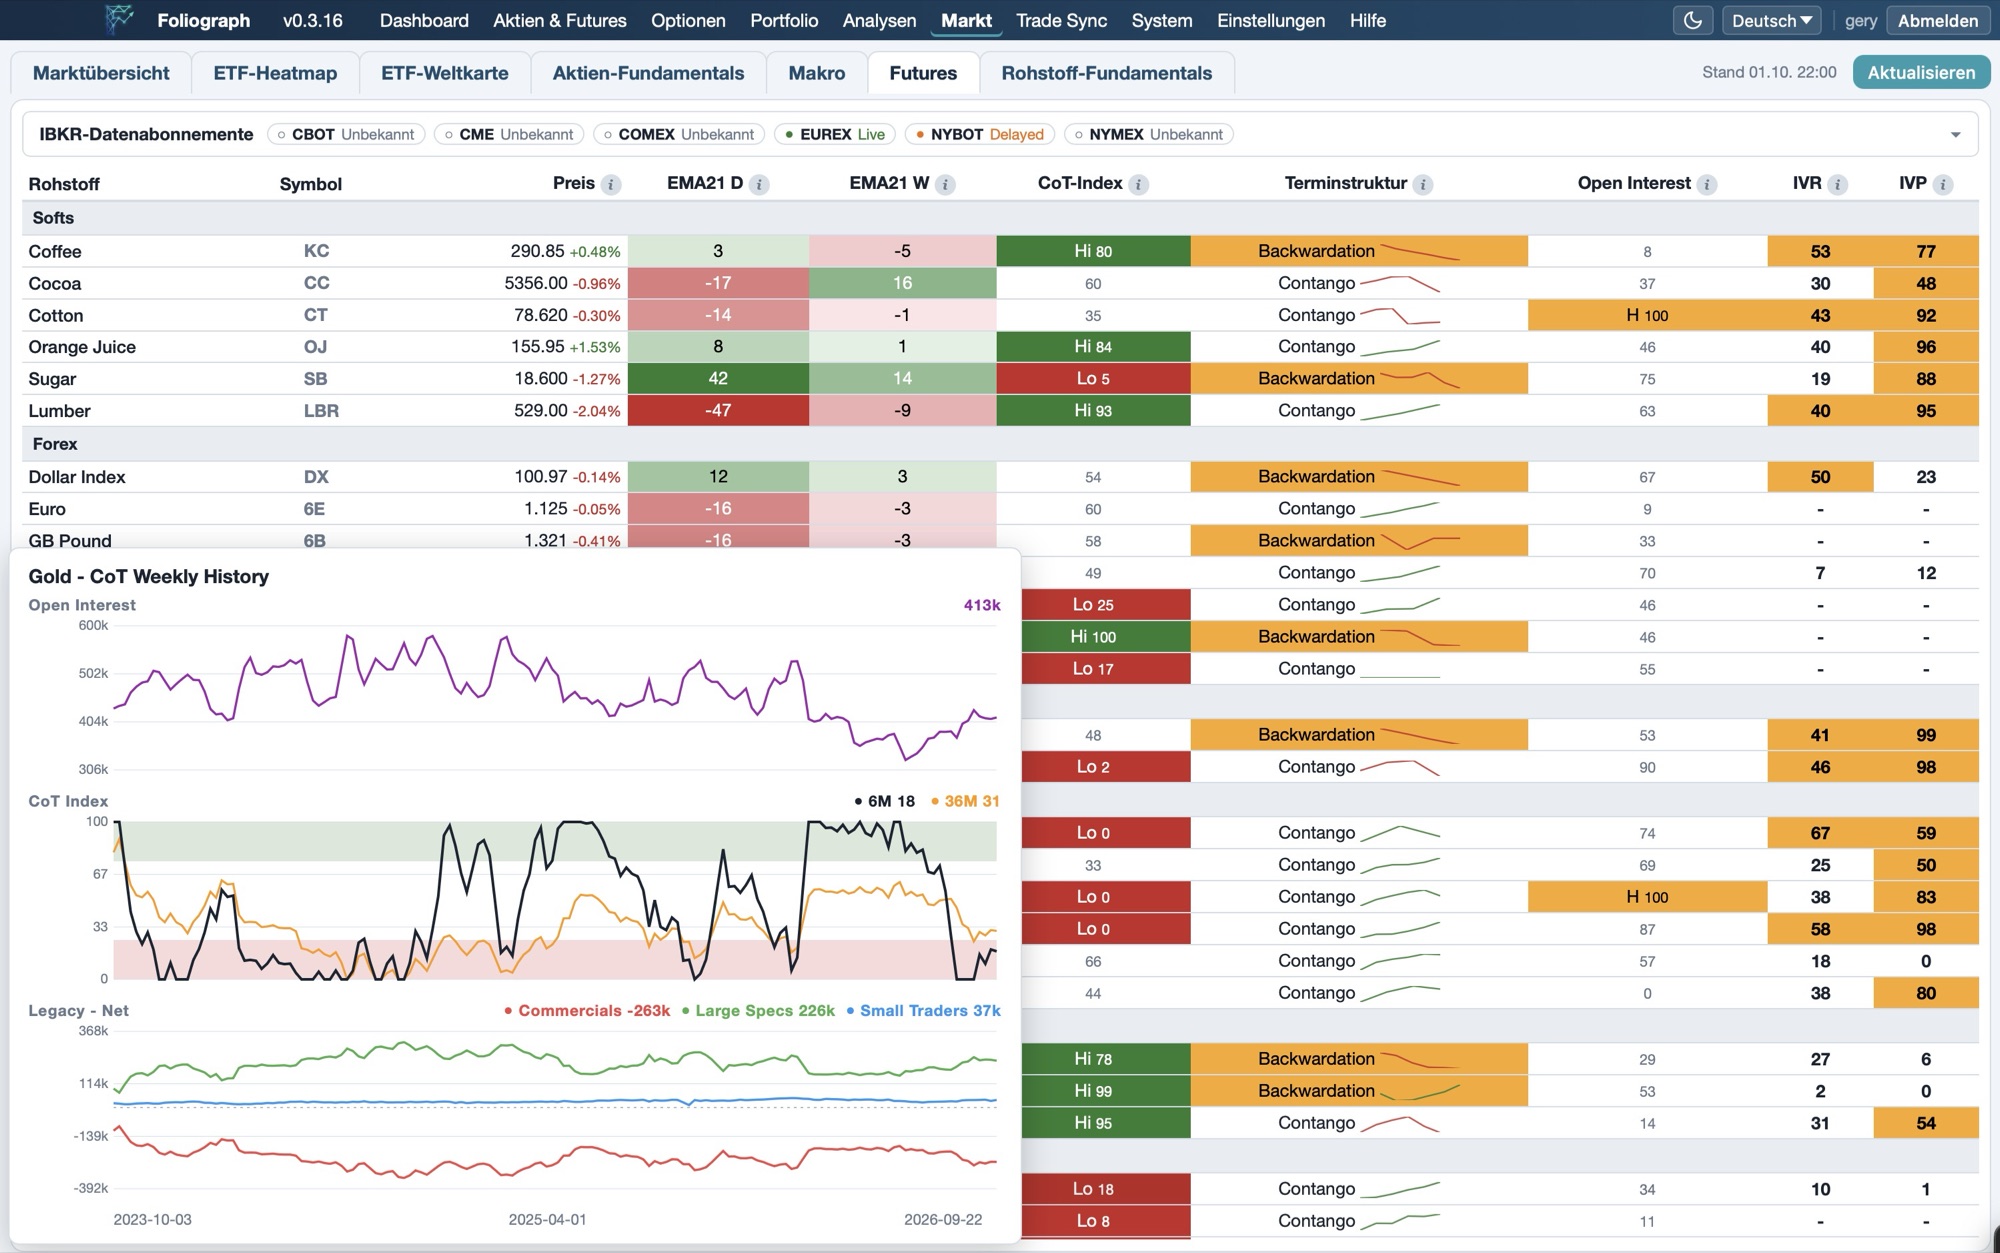Click the info icon next to IVR

(1837, 185)
